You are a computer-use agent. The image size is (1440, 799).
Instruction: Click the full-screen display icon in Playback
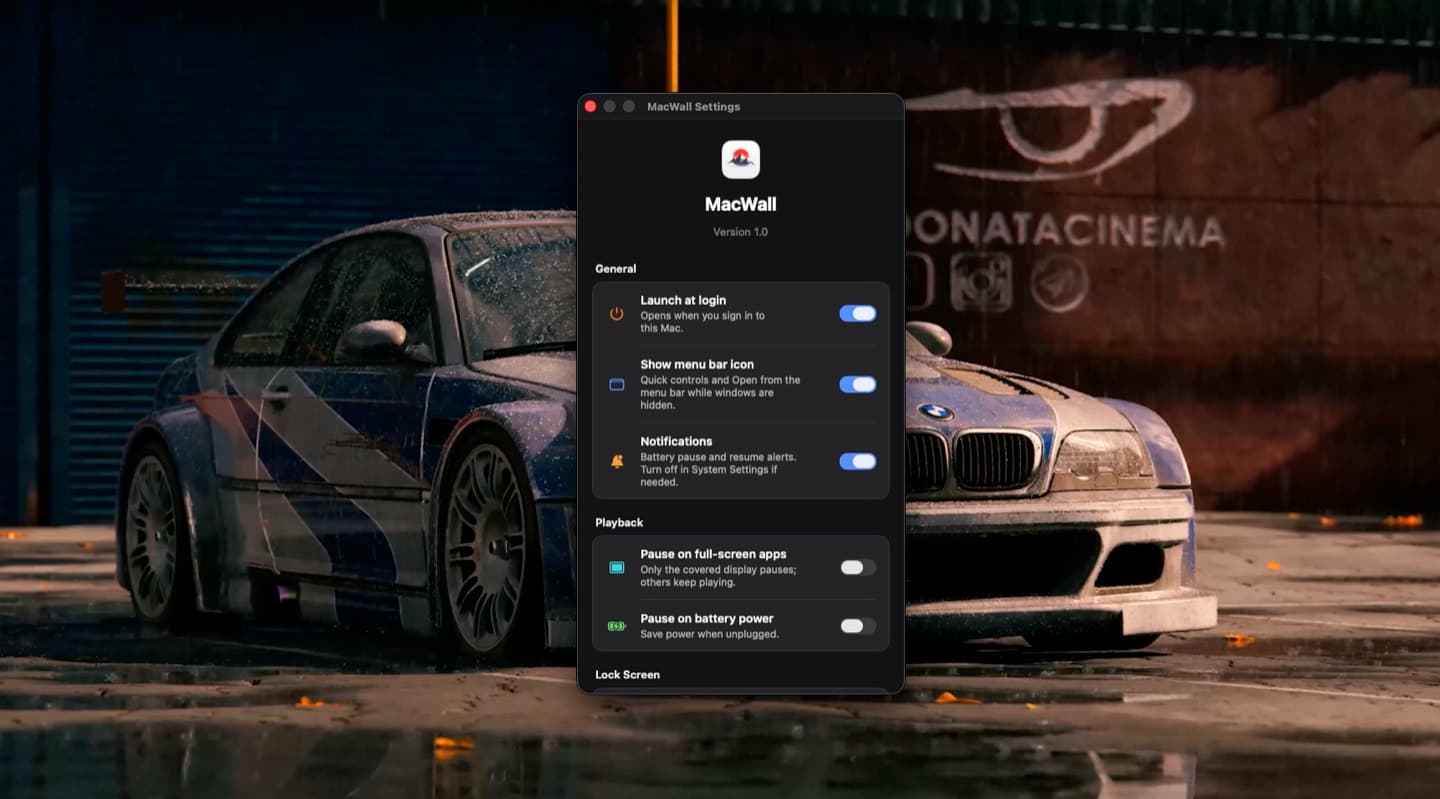[x=617, y=568]
